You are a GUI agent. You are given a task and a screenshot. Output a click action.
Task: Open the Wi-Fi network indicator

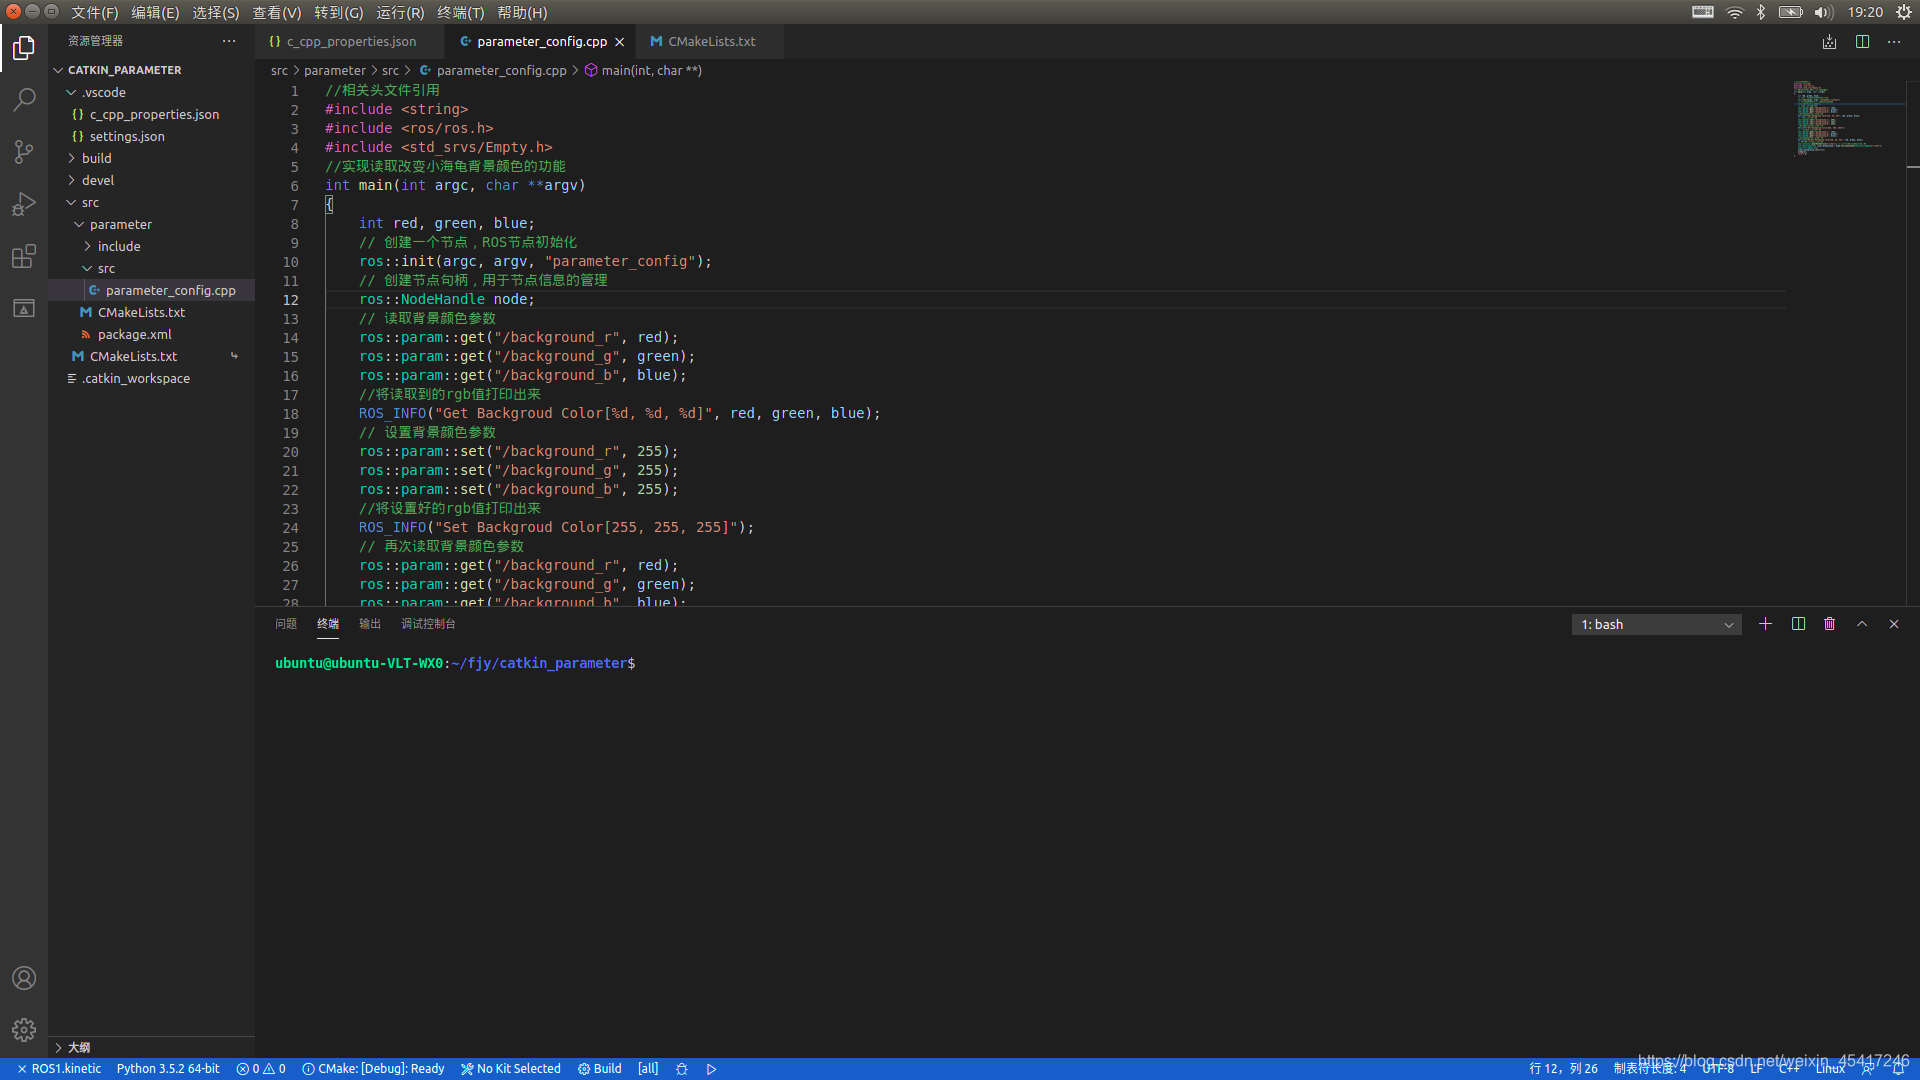pyautogui.click(x=1735, y=12)
